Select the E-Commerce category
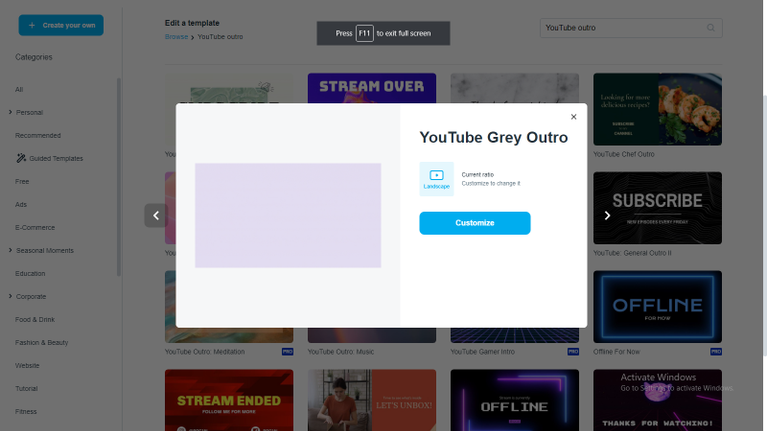 pos(35,227)
